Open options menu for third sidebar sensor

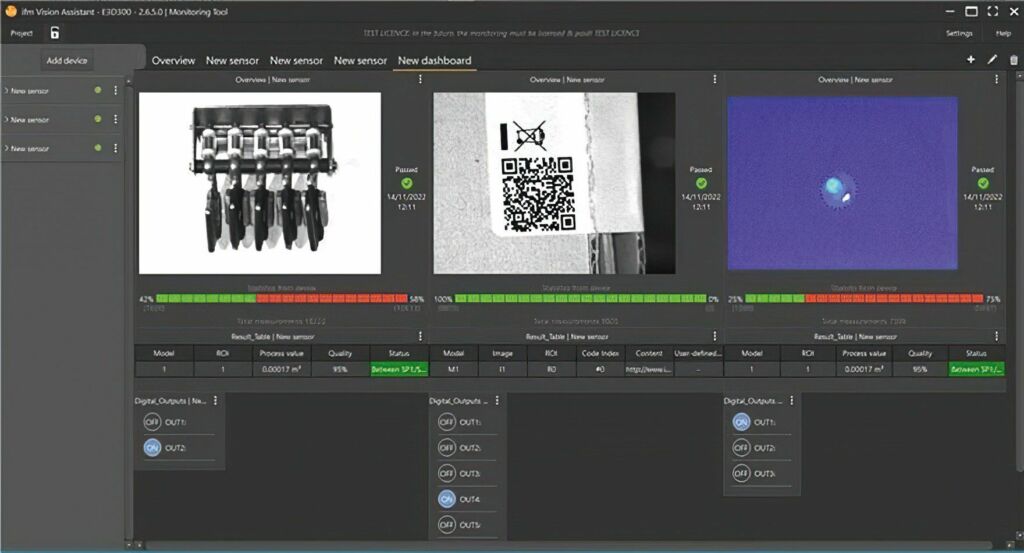(116, 148)
